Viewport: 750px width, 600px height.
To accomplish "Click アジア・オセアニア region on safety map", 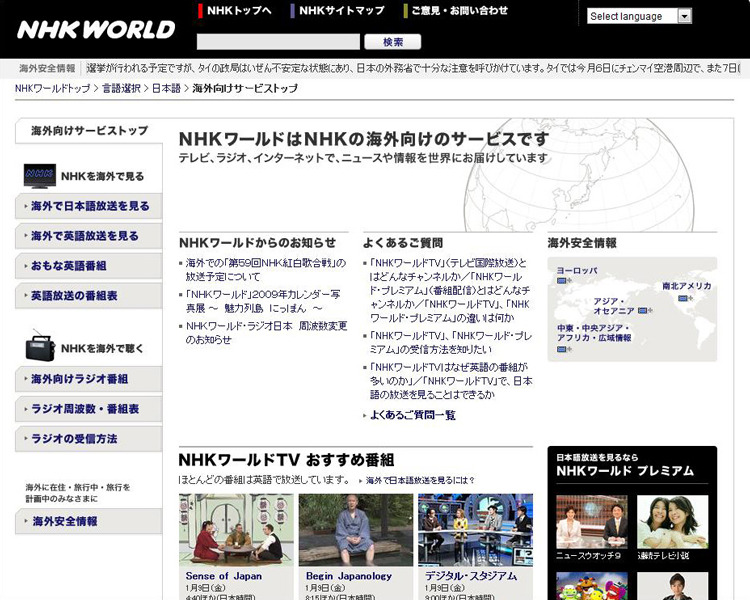I will [614, 306].
